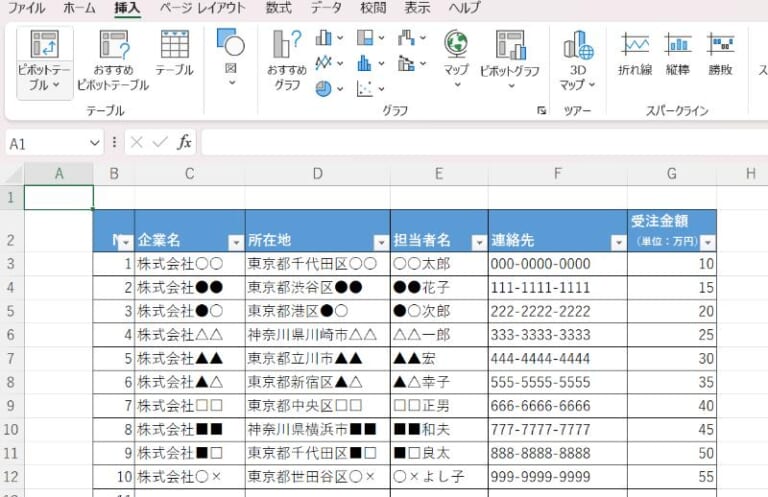Click cell 東京都渋谷区●●

[317, 287]
